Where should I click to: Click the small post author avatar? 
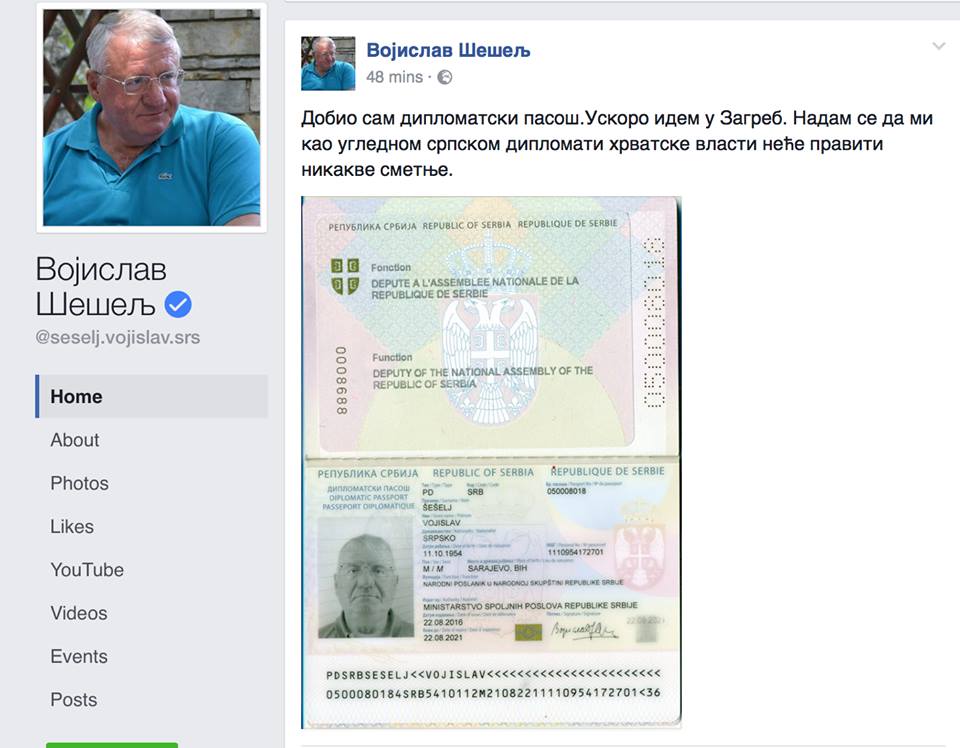pos(328,63)
